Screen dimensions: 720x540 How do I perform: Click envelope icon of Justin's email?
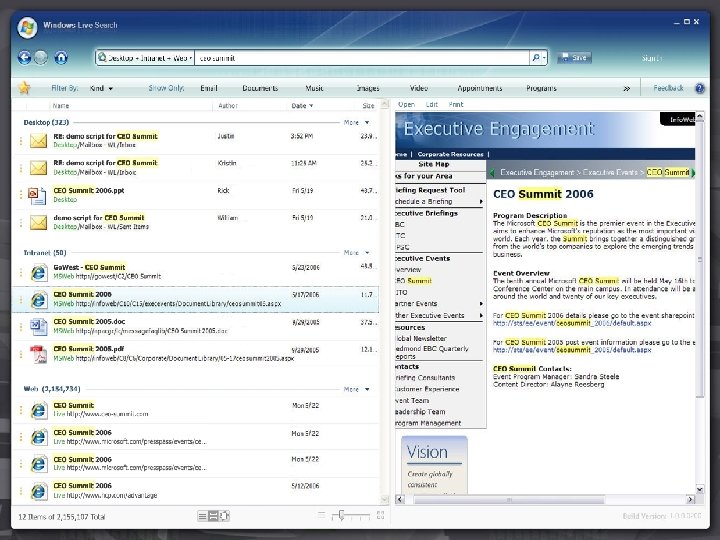(x=38, y=141)
